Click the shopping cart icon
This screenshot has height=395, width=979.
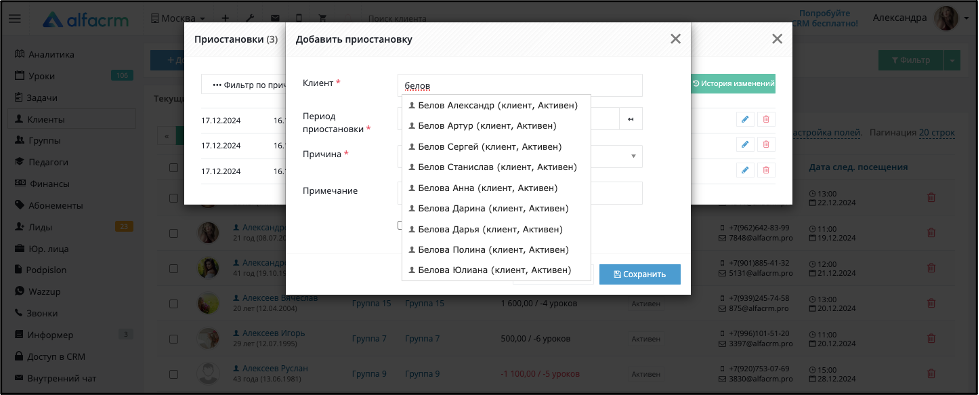(x=323, y=19)
